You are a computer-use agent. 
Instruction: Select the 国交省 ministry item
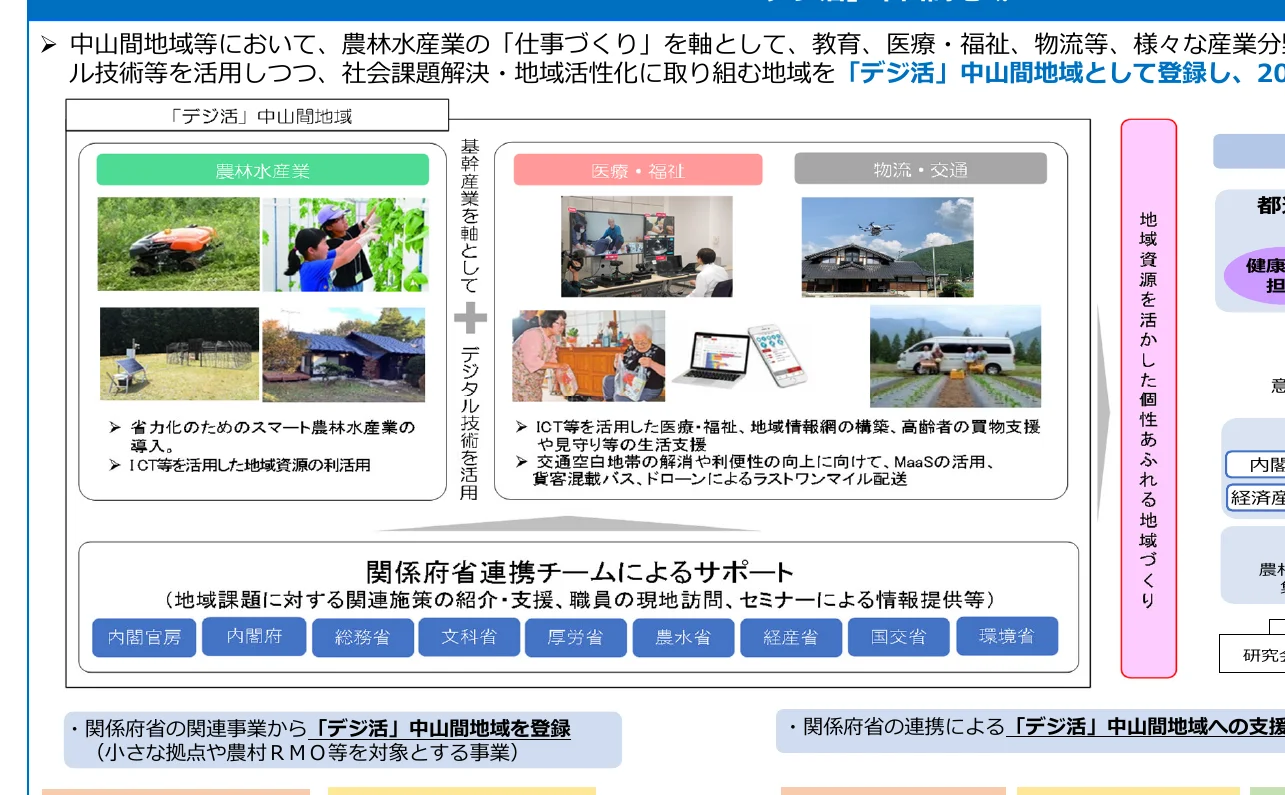point(897,637)
